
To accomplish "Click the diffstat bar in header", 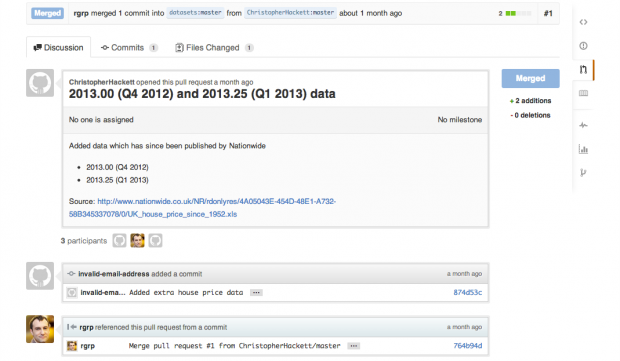I will click(x=518, y=13).
